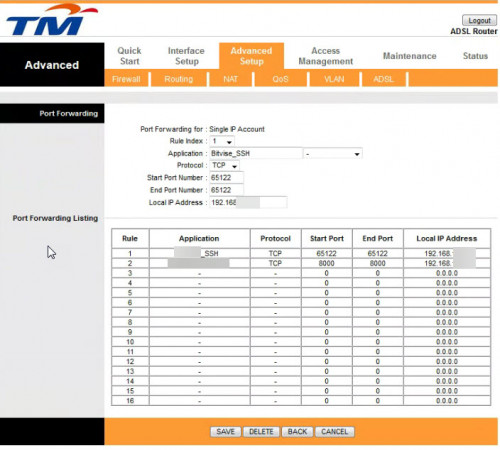Click the DELETE button
This screenshot has height=450, width=500.
(x=261, y=432)
